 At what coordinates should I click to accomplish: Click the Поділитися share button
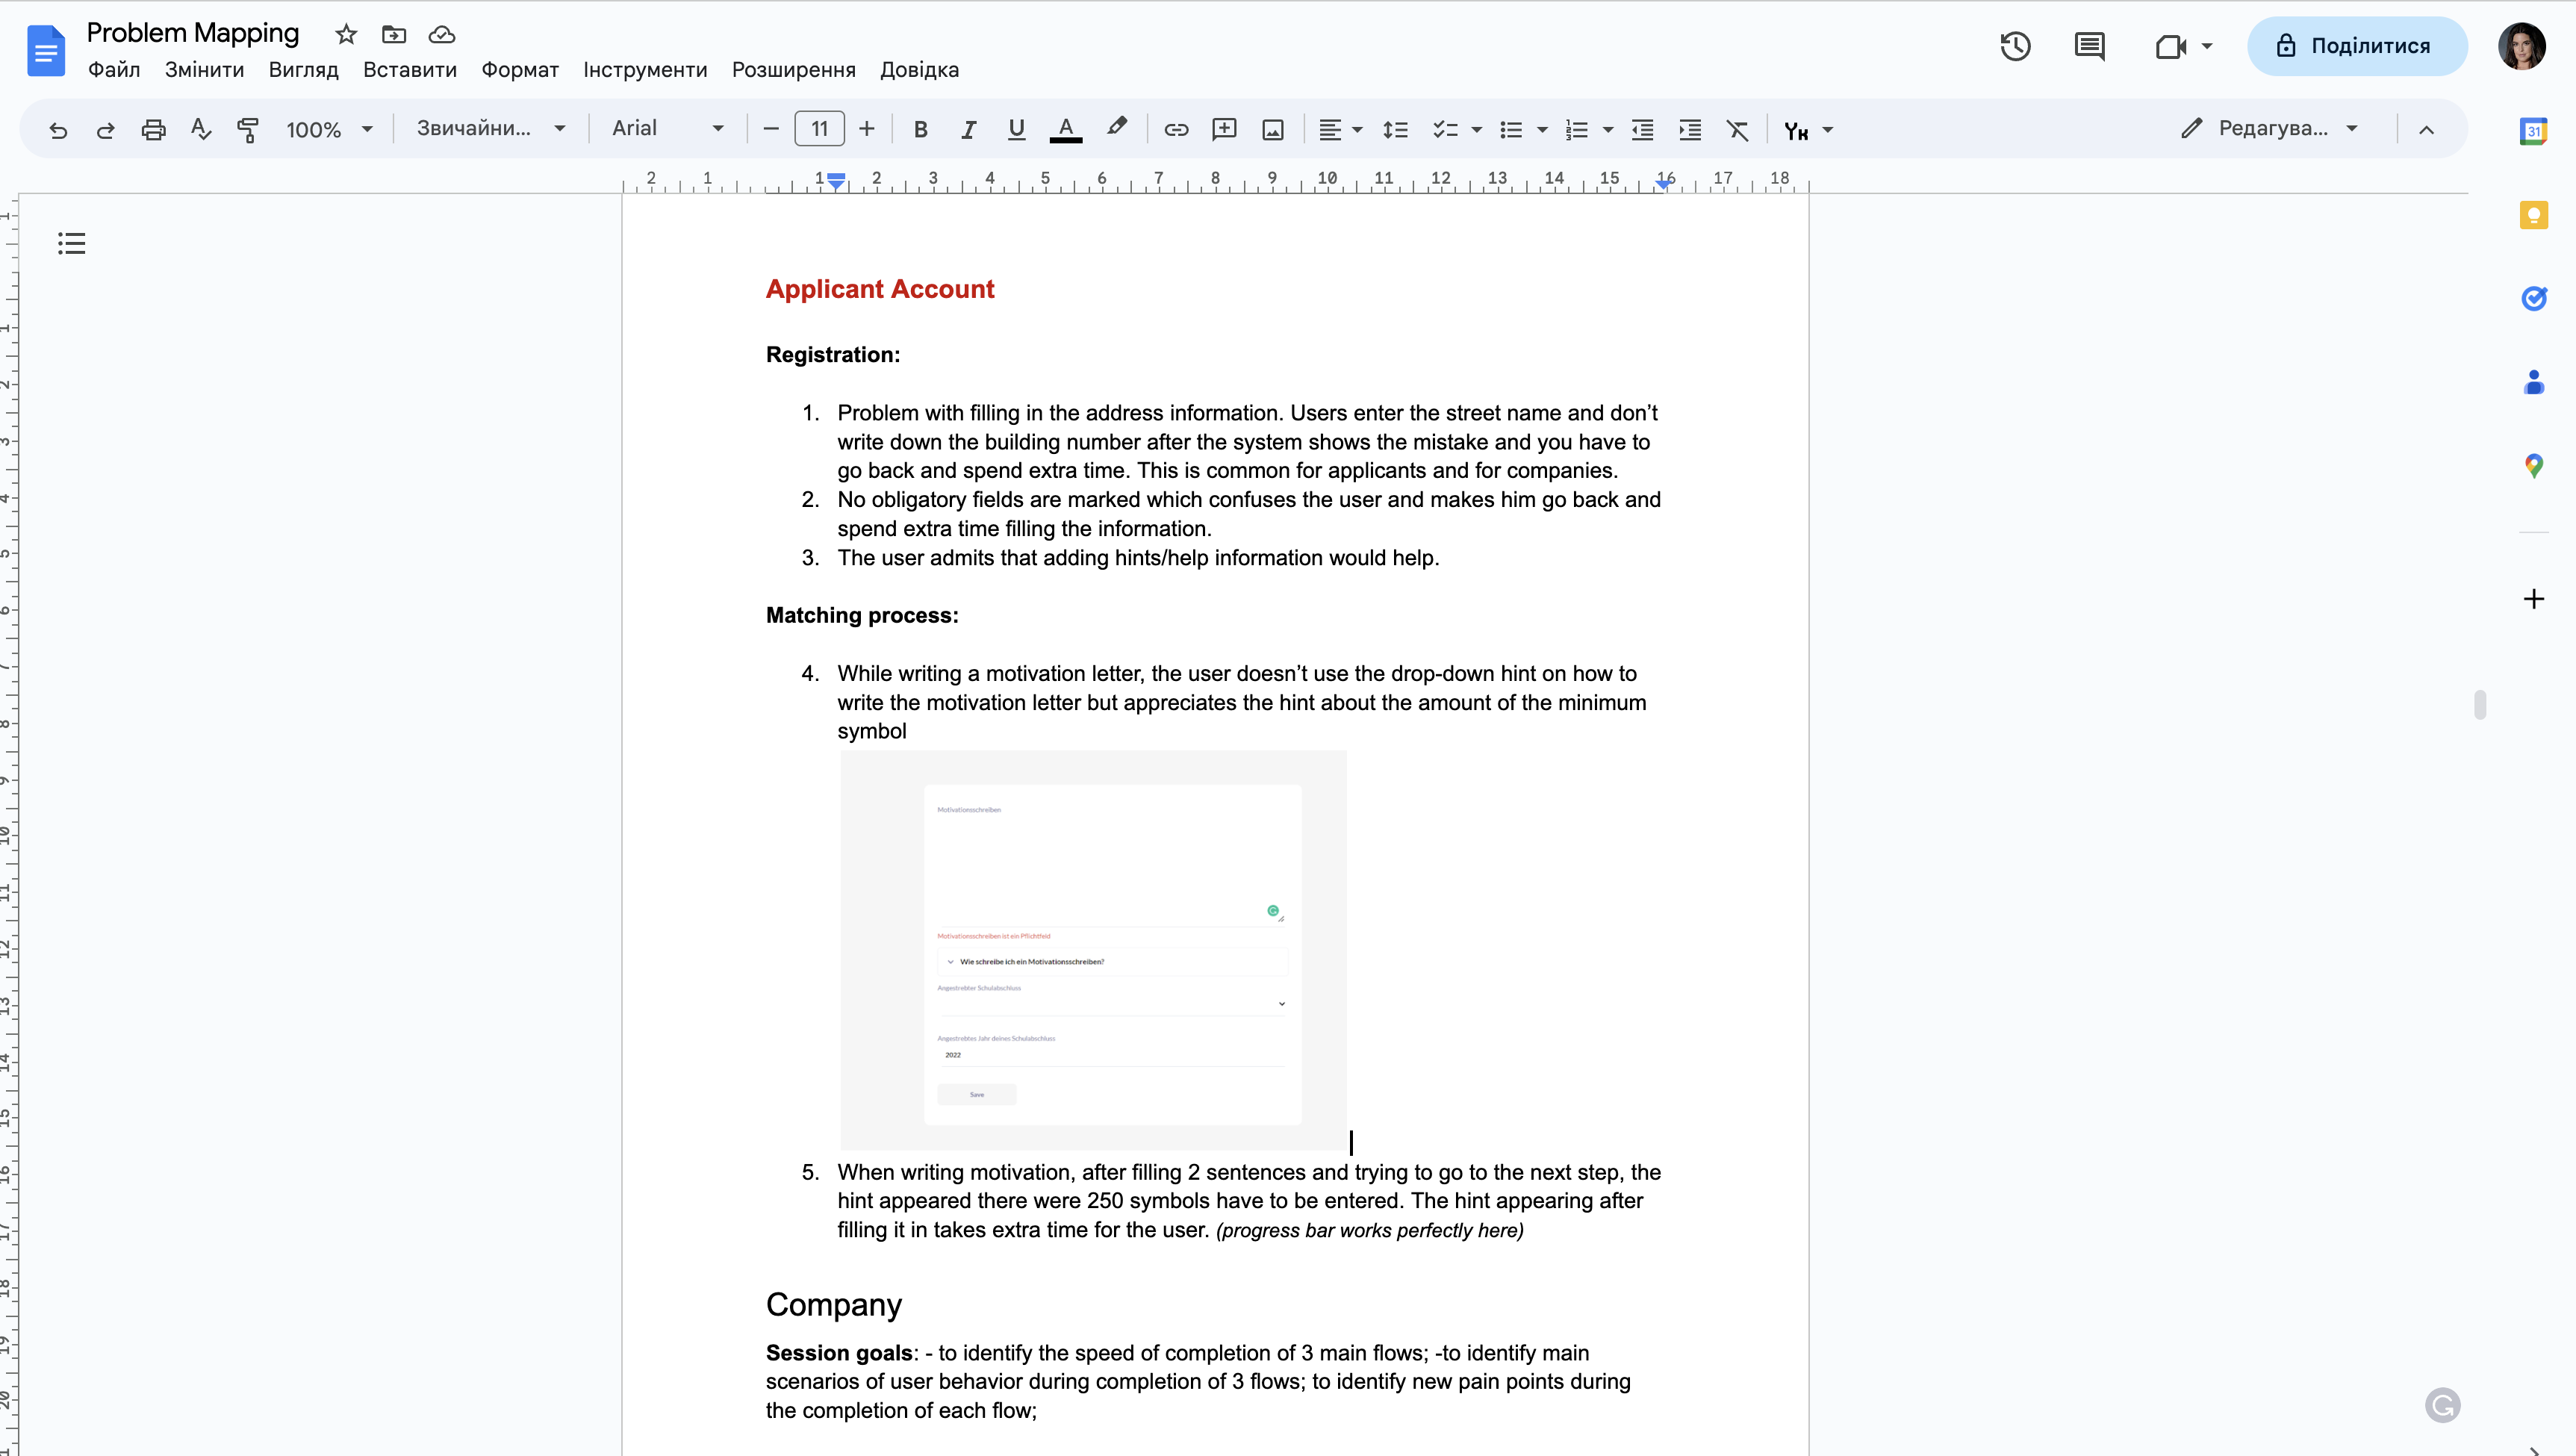[2356, 46]
